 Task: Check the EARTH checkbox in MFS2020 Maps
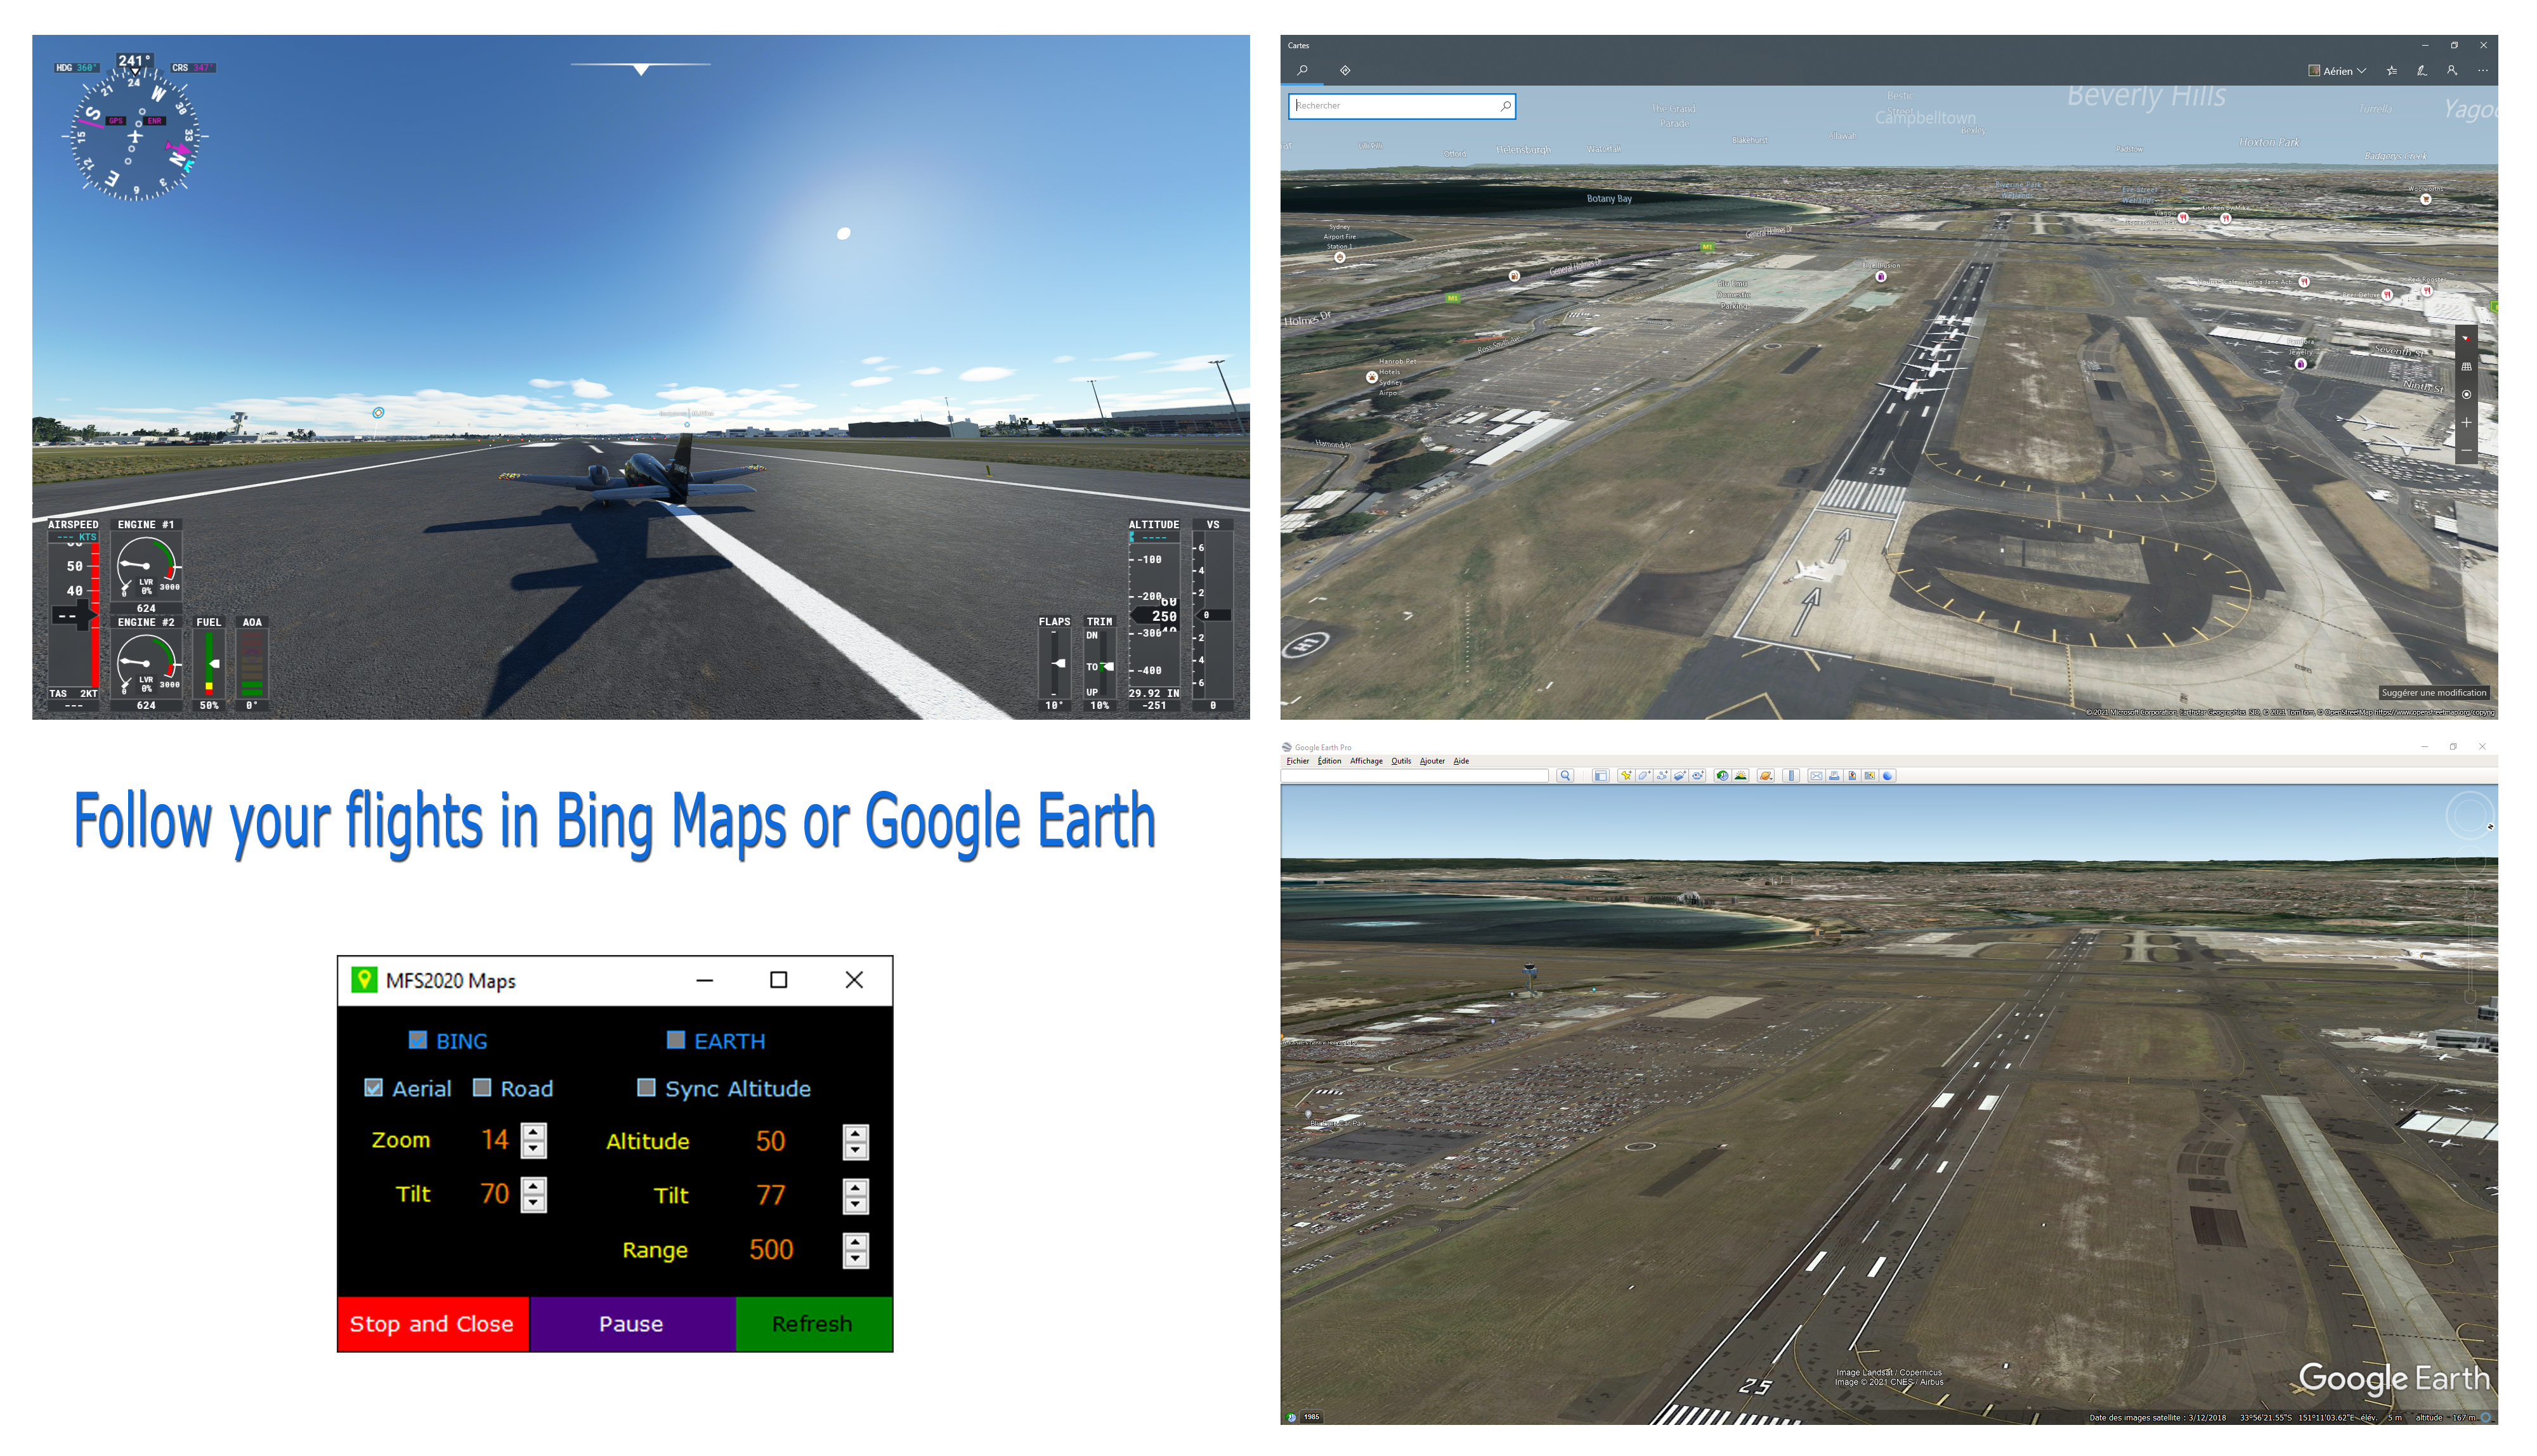(676, 1040)
